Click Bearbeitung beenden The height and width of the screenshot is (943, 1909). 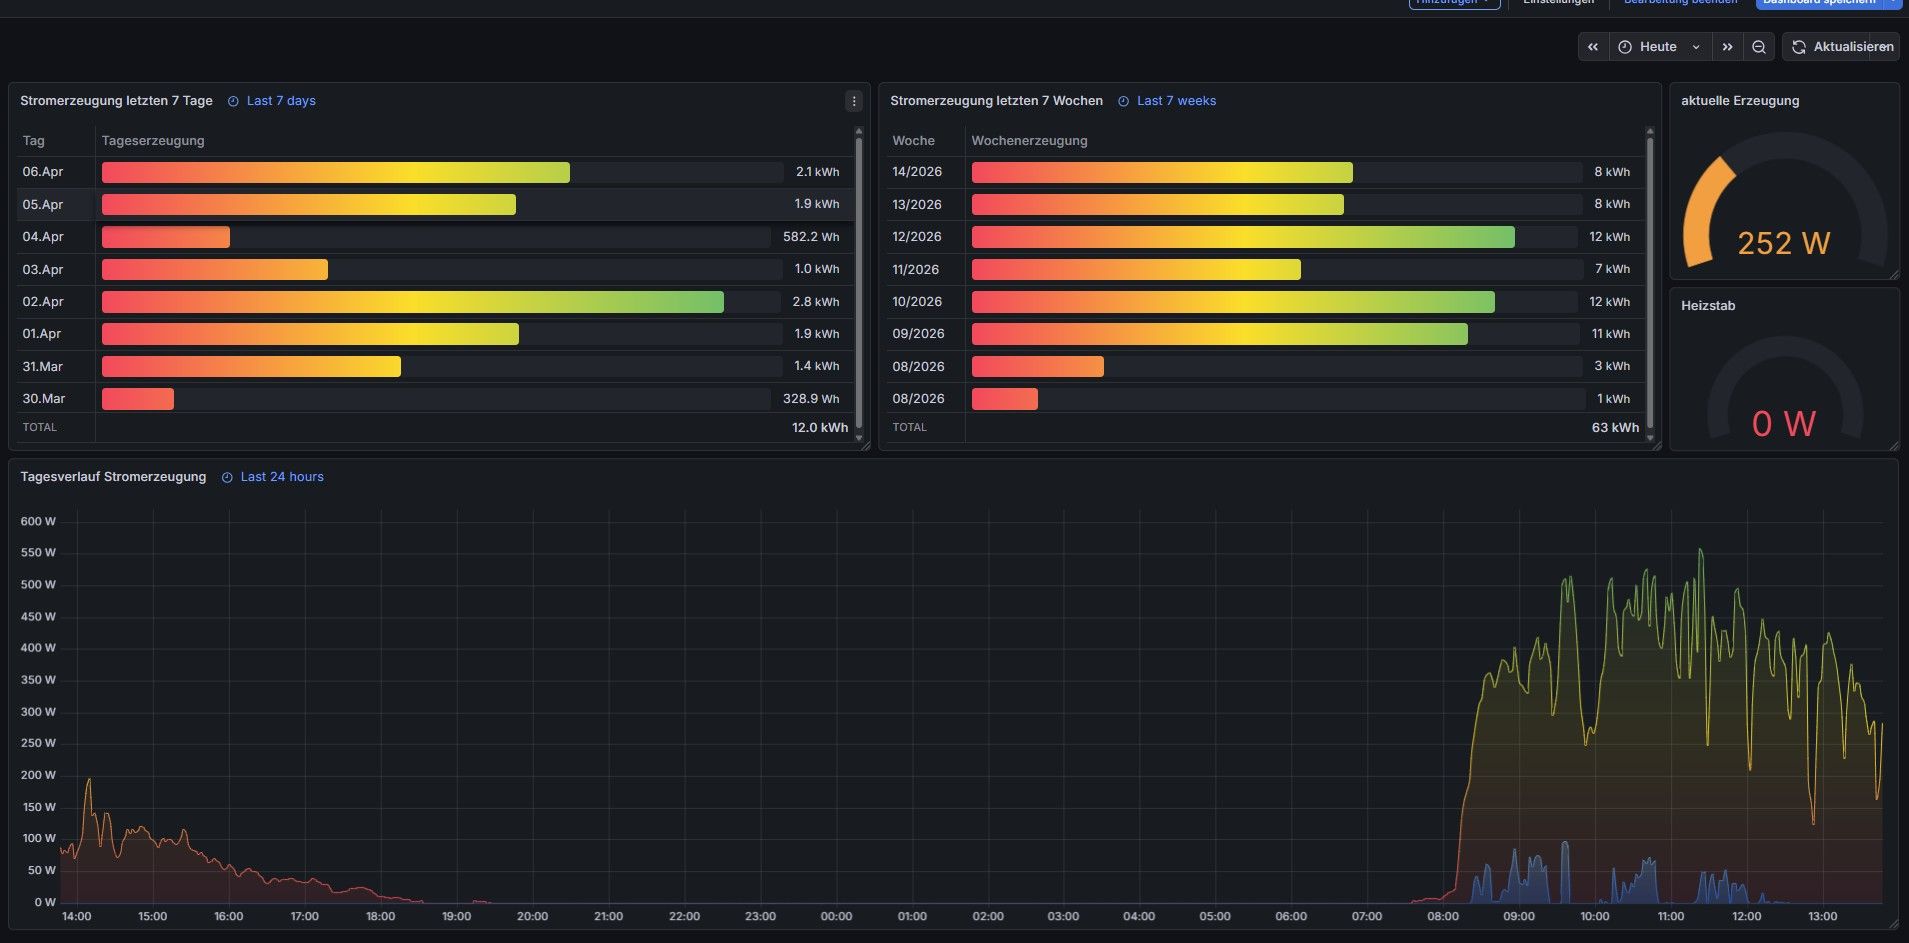[1680, 3]
